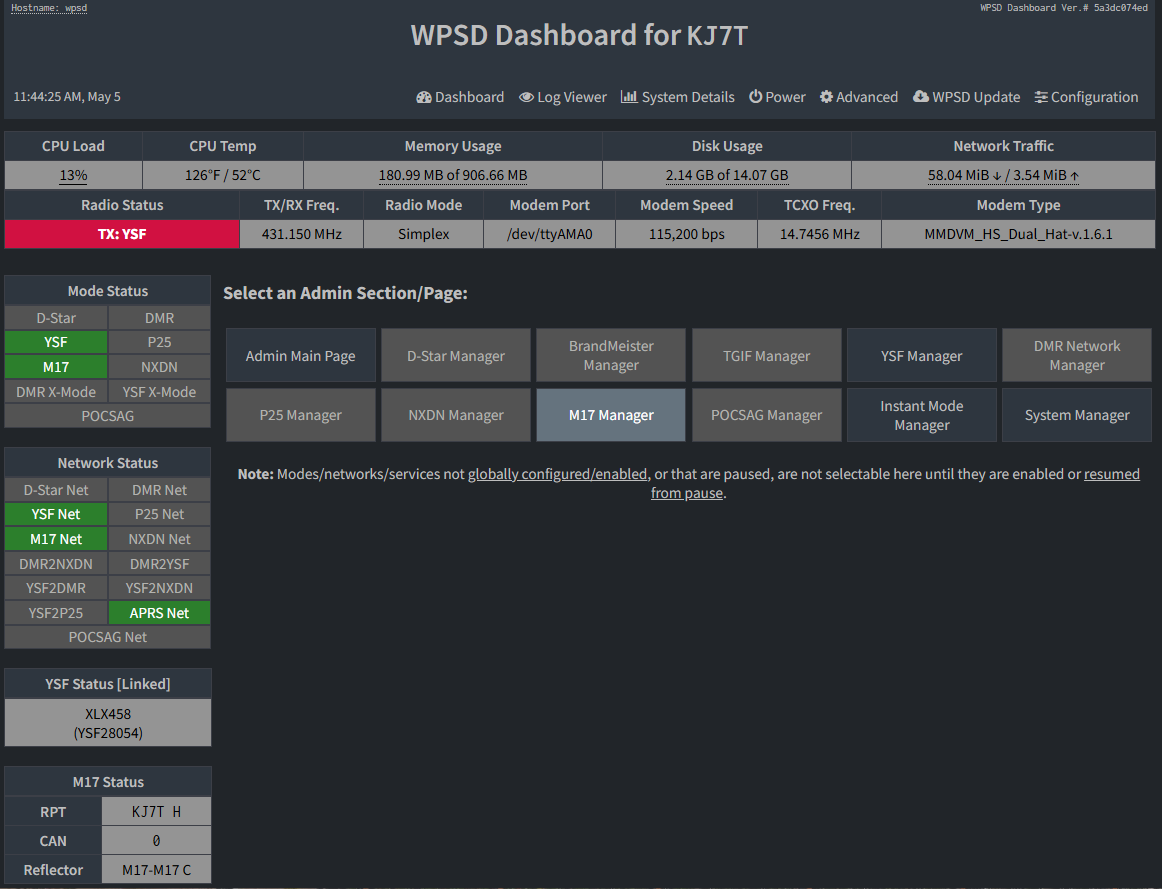Open the YSF Manager section
The image size is (1162, 889).
point(921,356)
